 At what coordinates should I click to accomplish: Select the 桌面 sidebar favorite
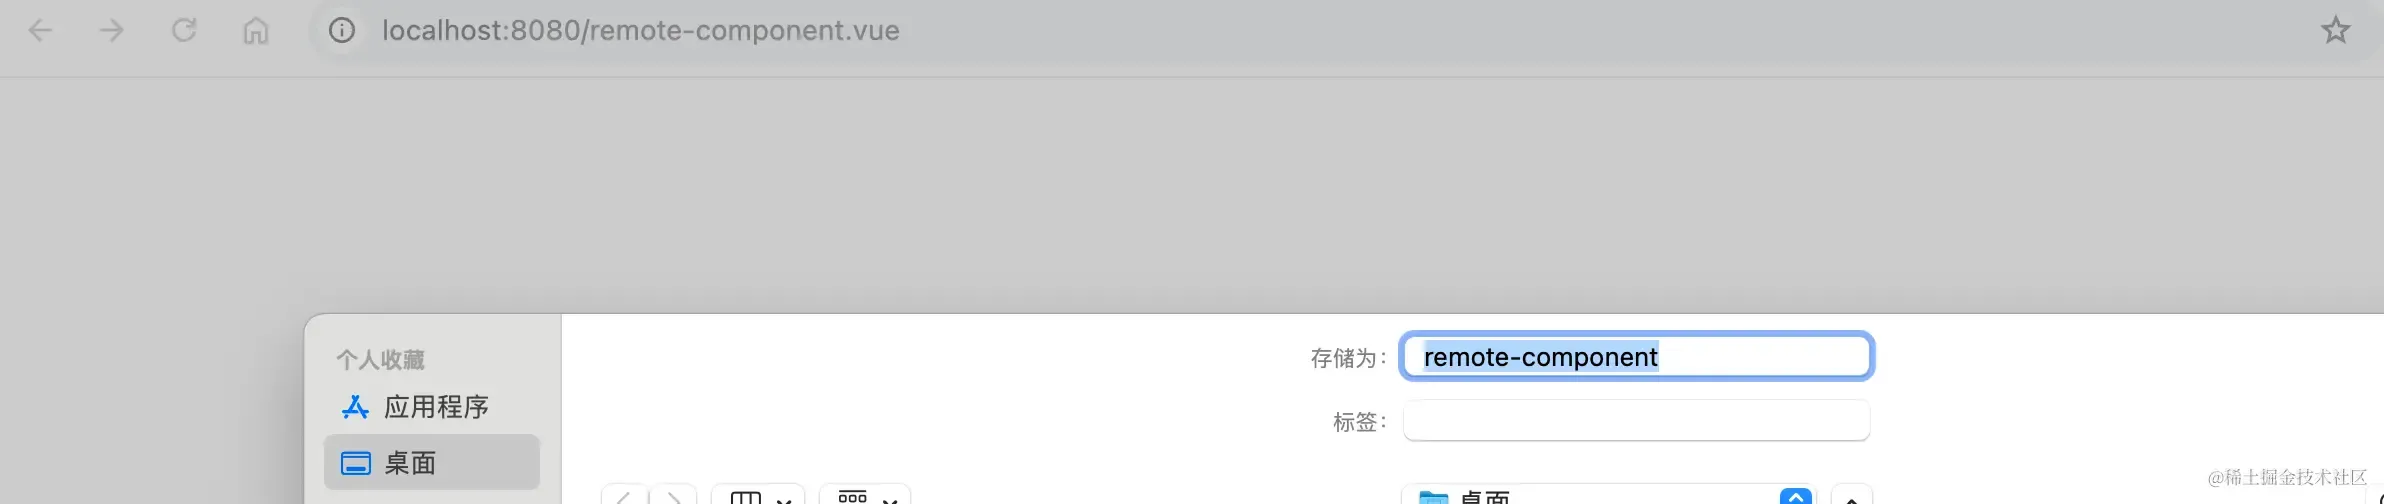(432, 462)
